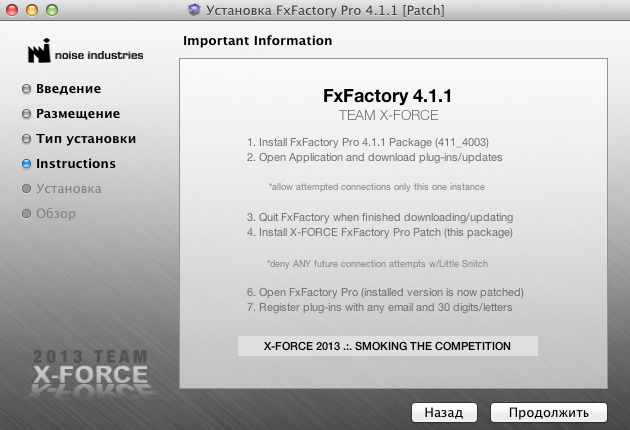Click step 6 Open FxFactory Pro line
Image resolution: width=630 pixels, height=430 pixels.
pos(385,292)
